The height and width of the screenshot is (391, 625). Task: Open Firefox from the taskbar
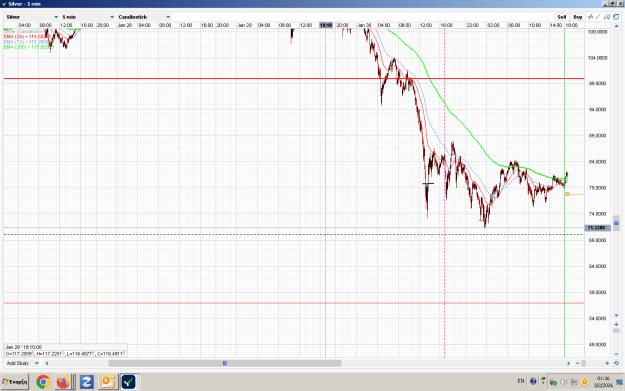coord(63,382)
